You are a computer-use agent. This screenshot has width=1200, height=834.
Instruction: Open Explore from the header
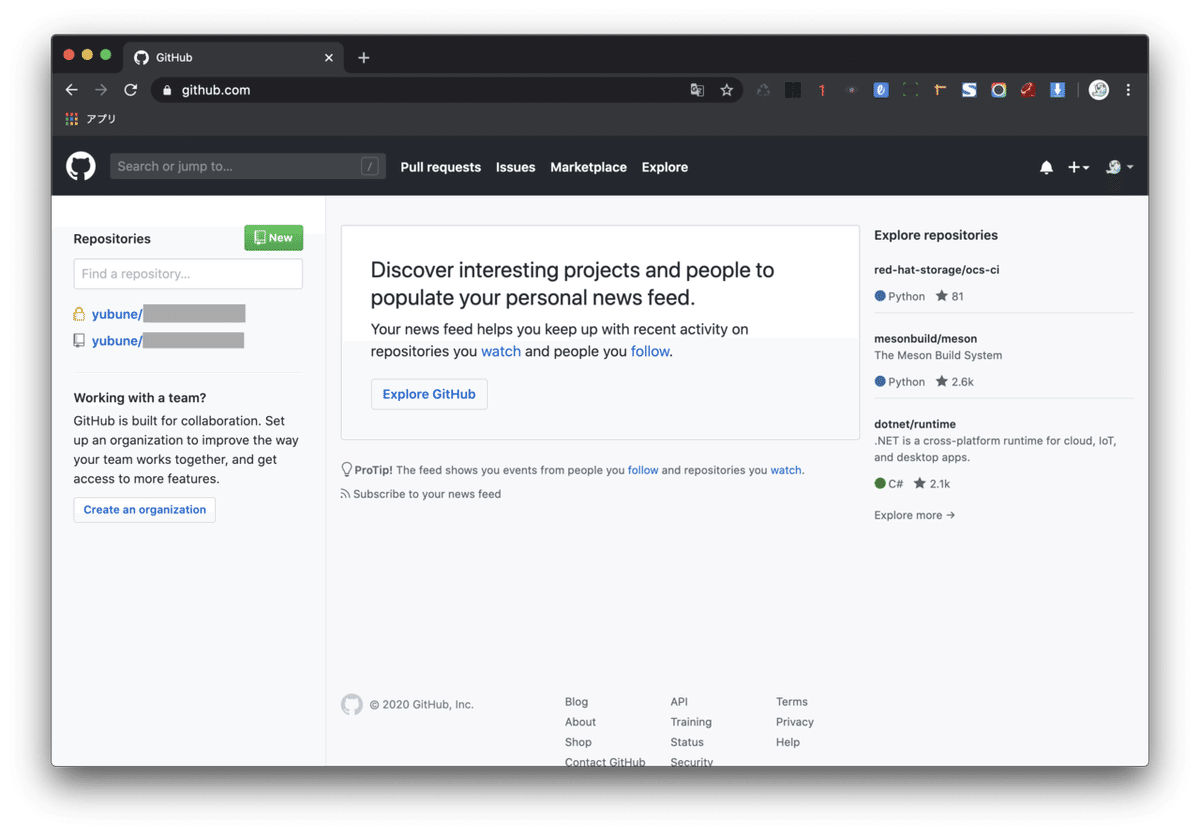pos(665,167)
